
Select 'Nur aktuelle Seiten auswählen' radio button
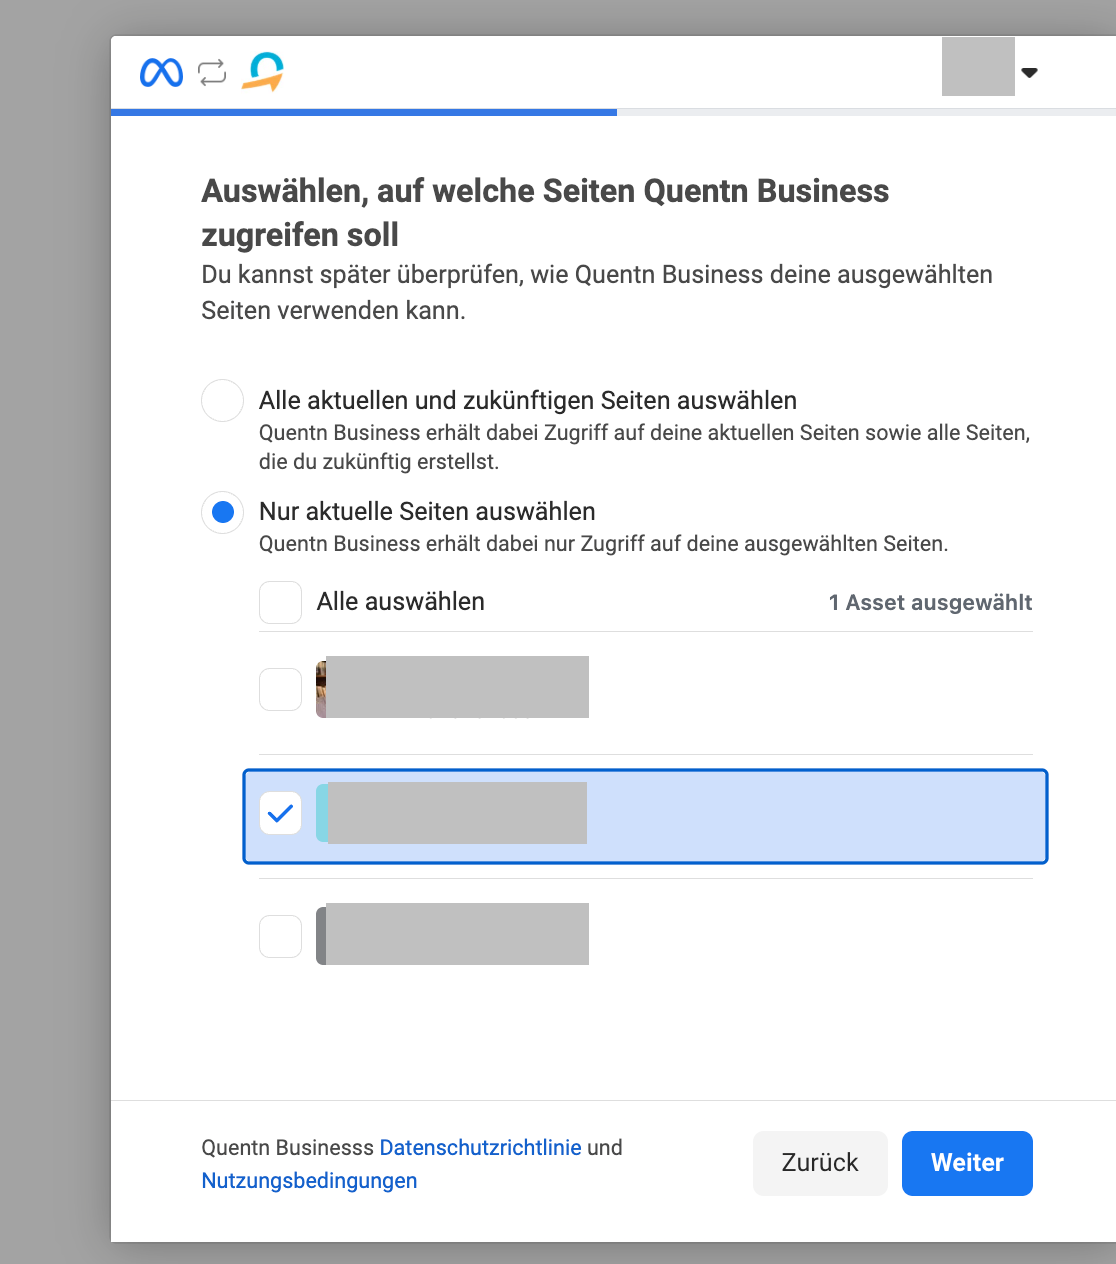tap(222, 512)
